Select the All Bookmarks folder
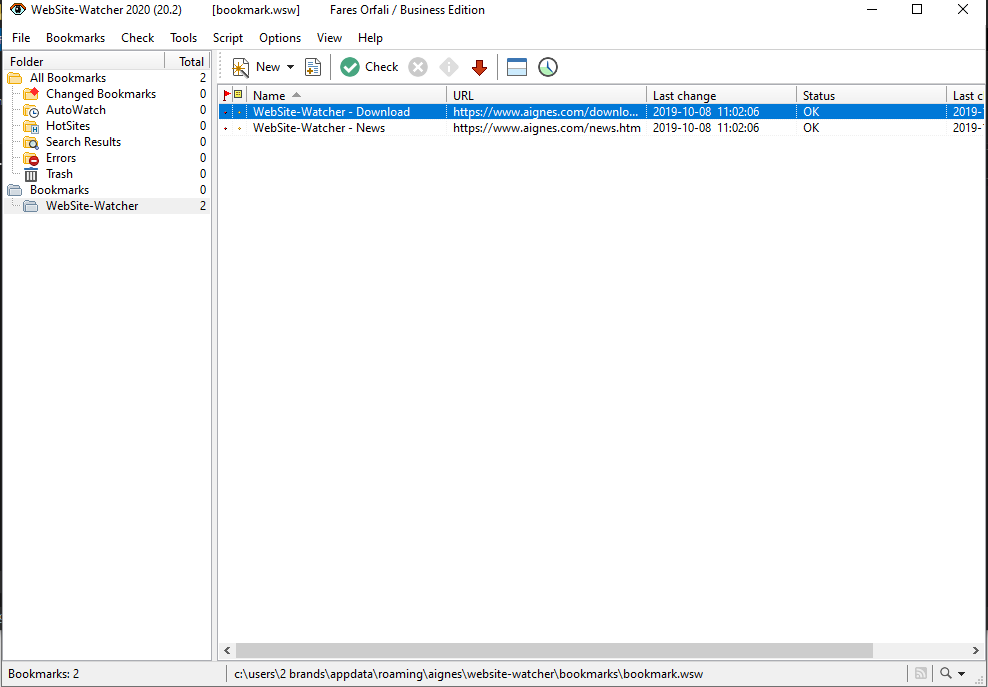Viewport: 988px width, 687px height. (68, 78)
